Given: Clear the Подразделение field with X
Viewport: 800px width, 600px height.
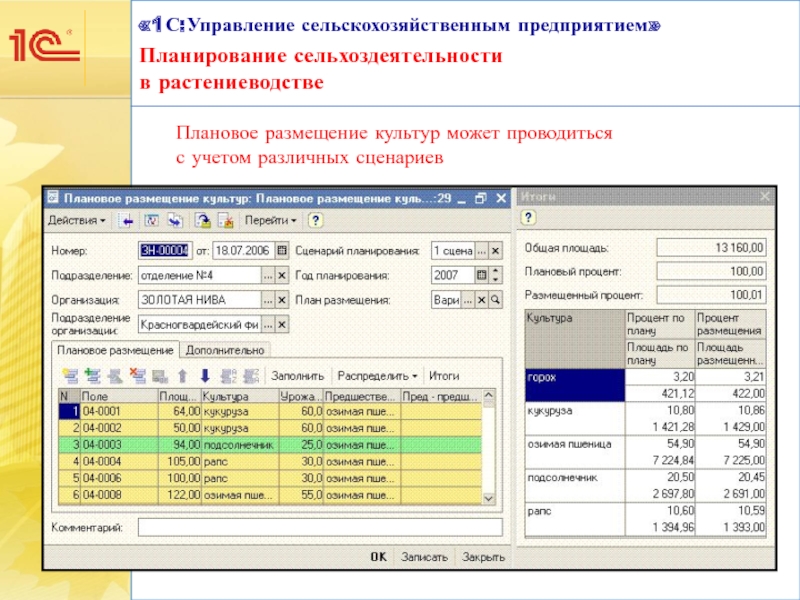Looking at the screenshot, I should click(x=282, y=276).
